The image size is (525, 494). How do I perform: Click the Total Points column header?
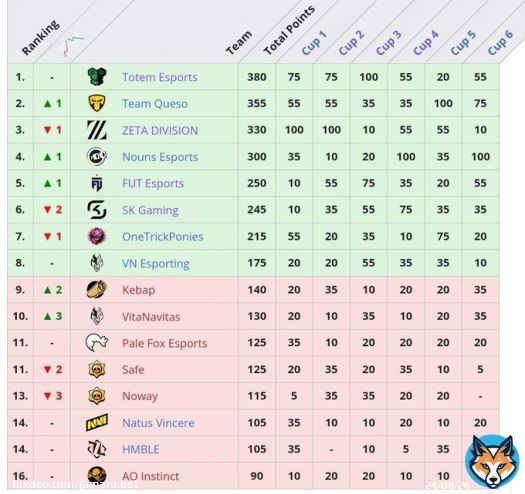pos(289,31)
